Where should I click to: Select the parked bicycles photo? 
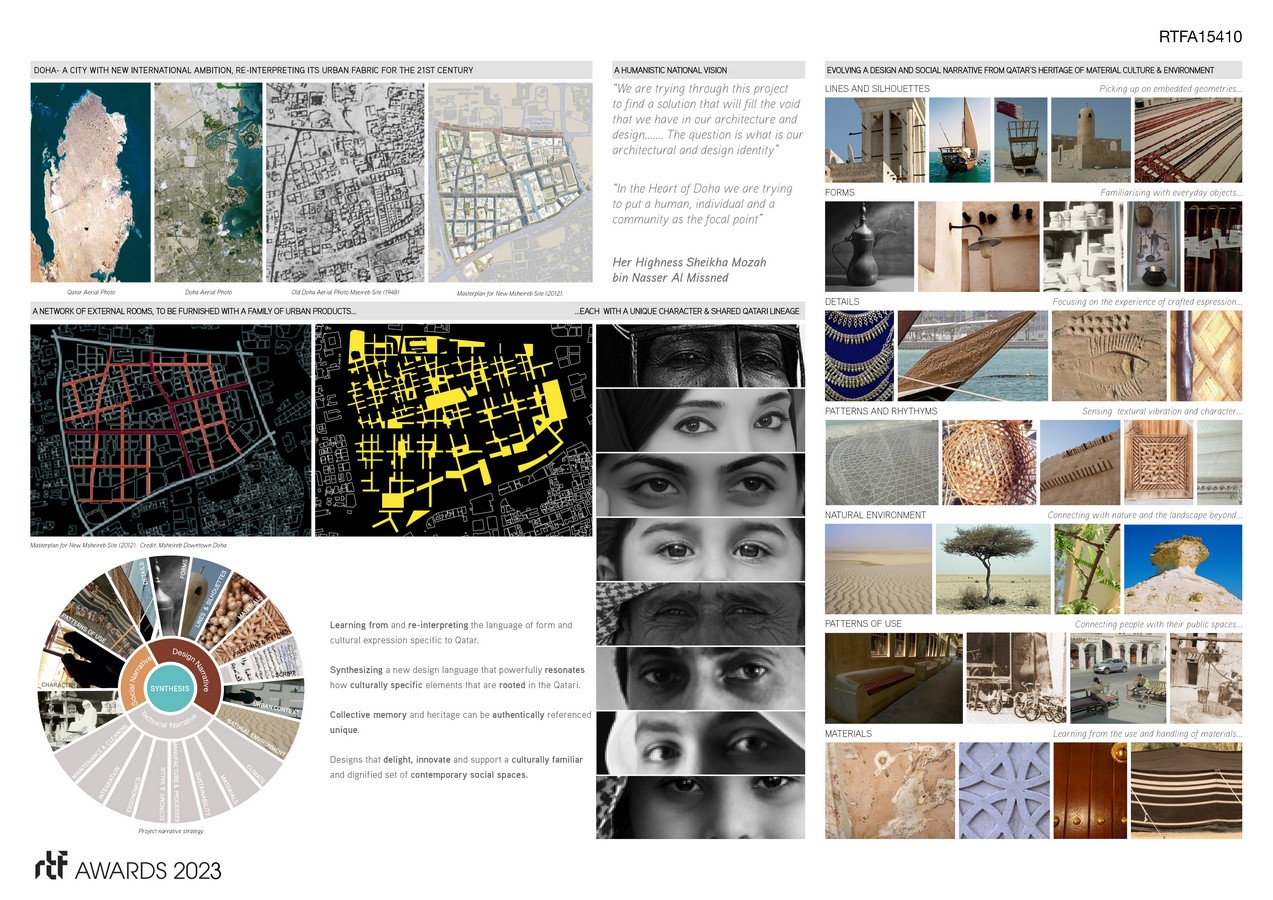[1013, 678]
